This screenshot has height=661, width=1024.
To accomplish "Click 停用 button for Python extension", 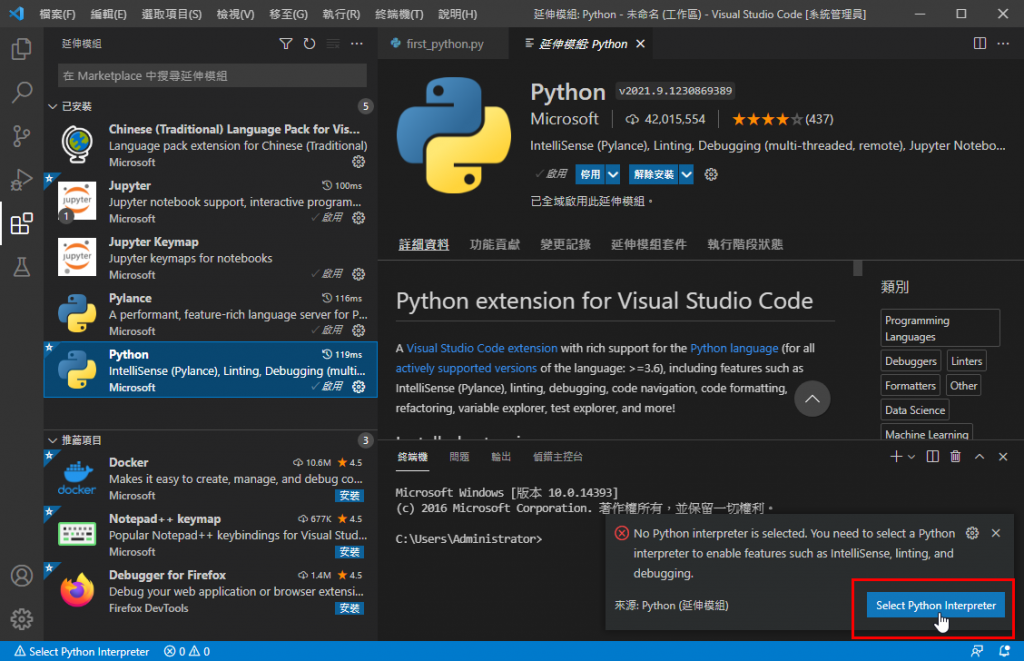I will (x=590, y=174).
